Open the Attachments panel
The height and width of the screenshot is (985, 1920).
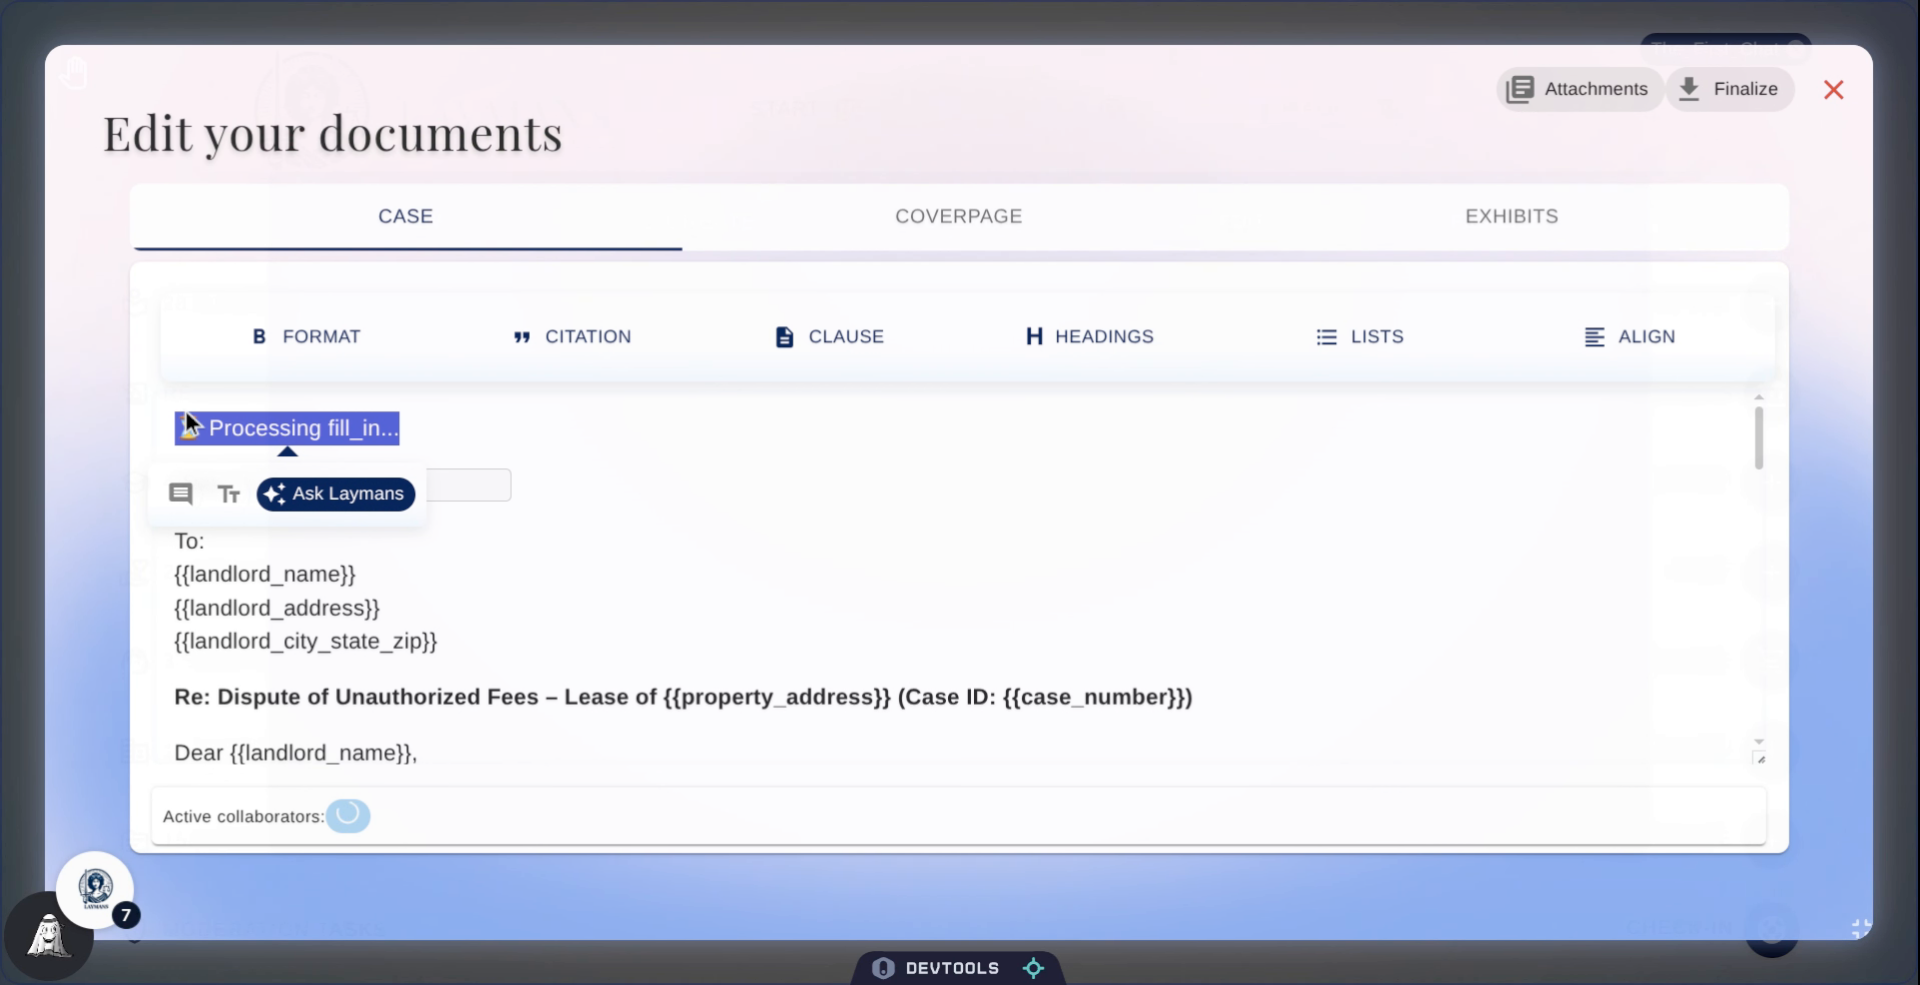[x=1579, y=89]
